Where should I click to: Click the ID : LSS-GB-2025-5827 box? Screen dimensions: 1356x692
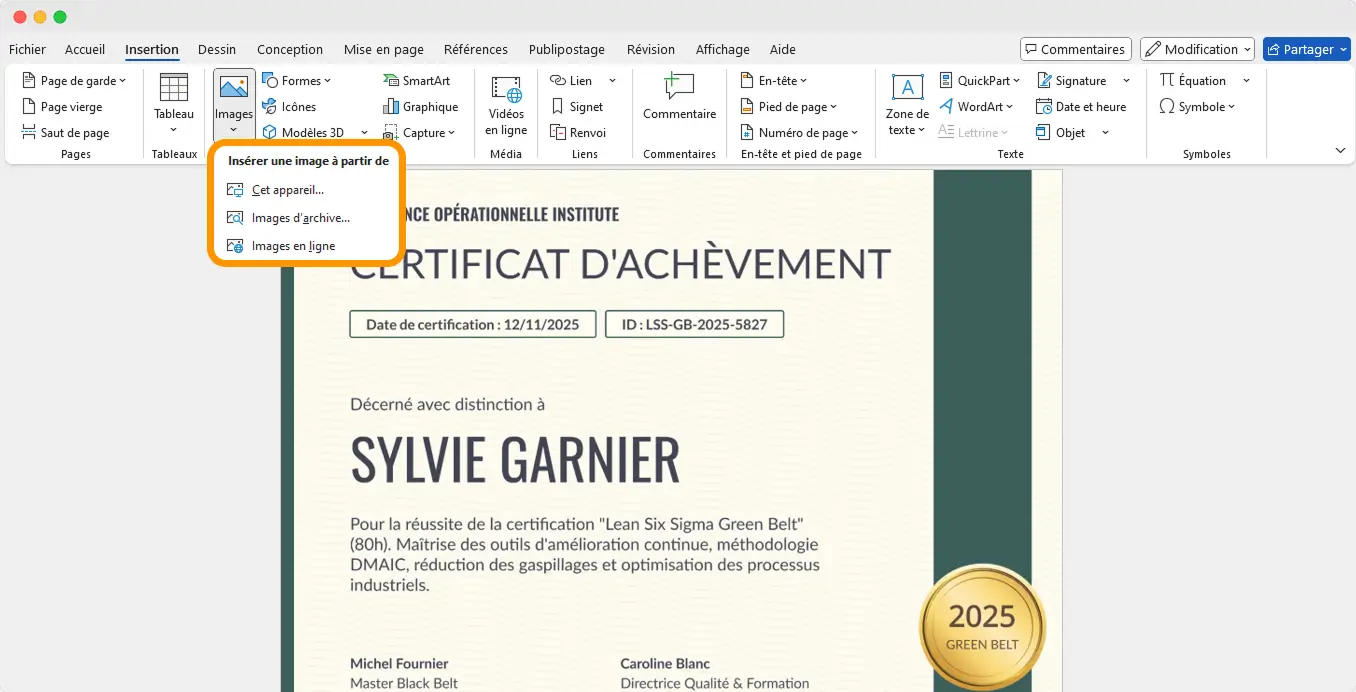(x=694, y=324)
